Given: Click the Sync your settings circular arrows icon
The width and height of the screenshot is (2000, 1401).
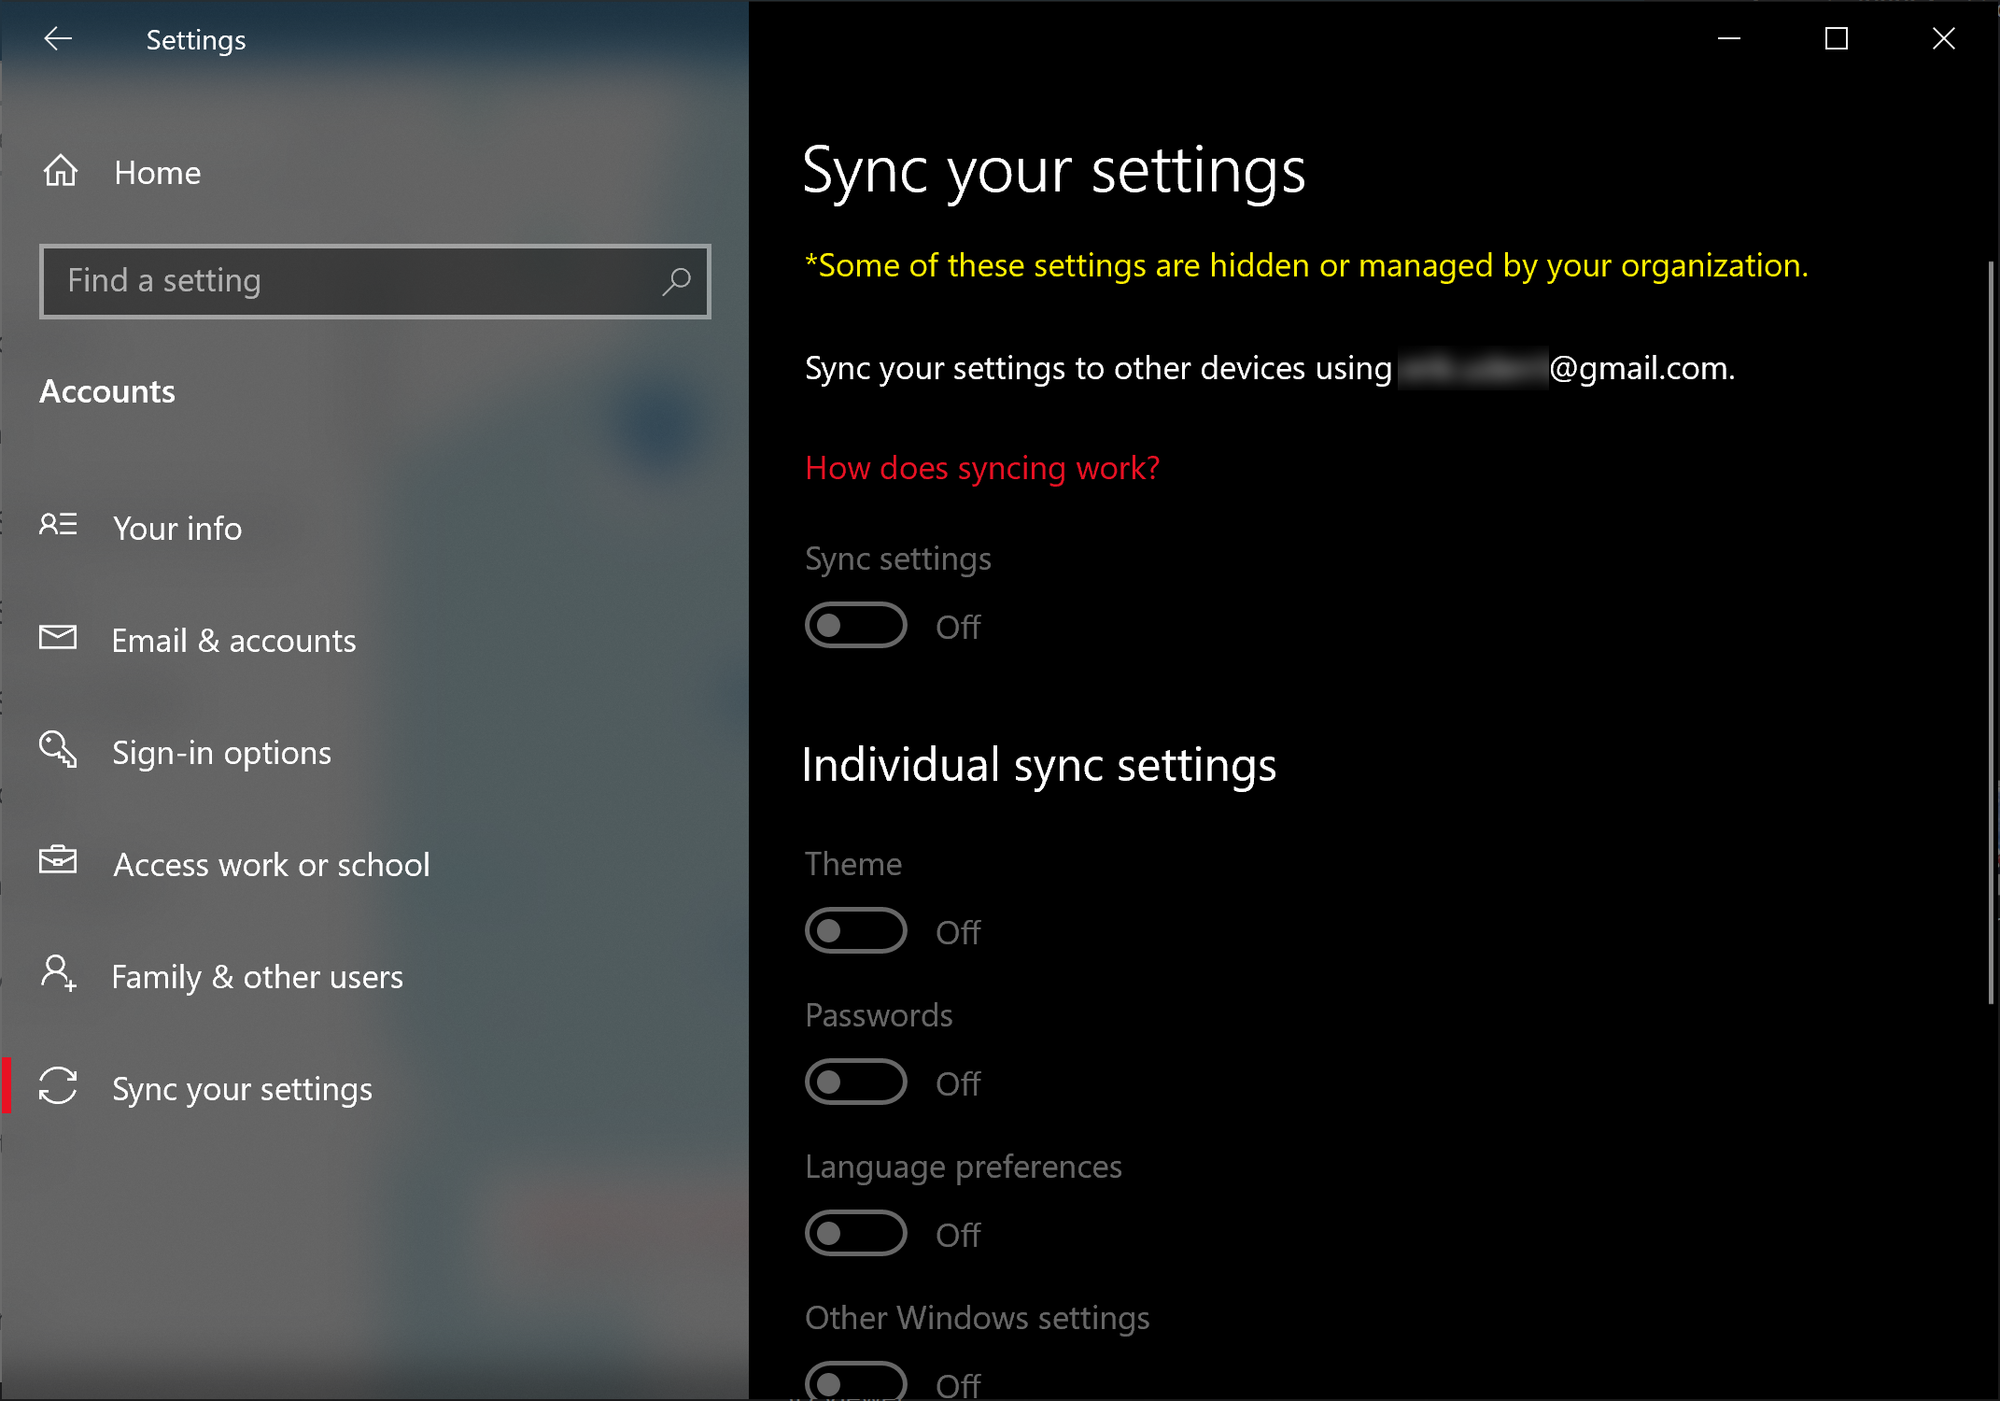Looking at the screenshot, I should 58,1086.
